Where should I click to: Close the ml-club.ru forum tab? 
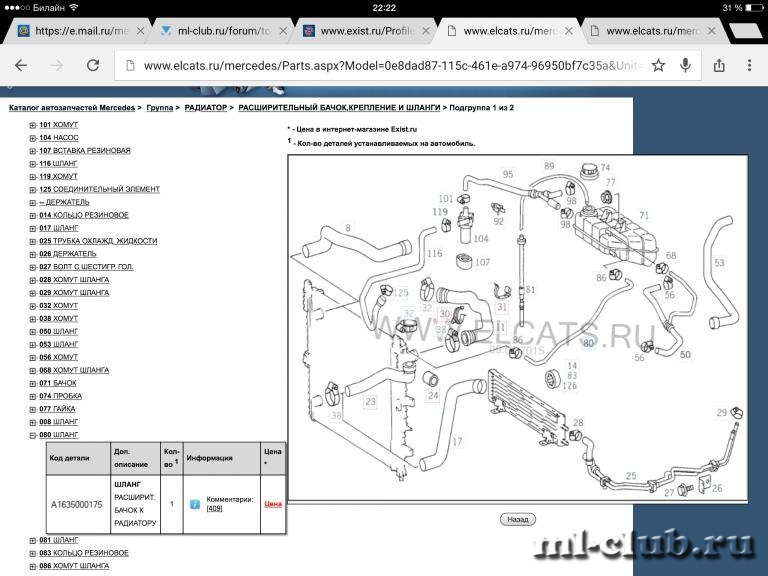pyautogui.click(x=281, y=31)
